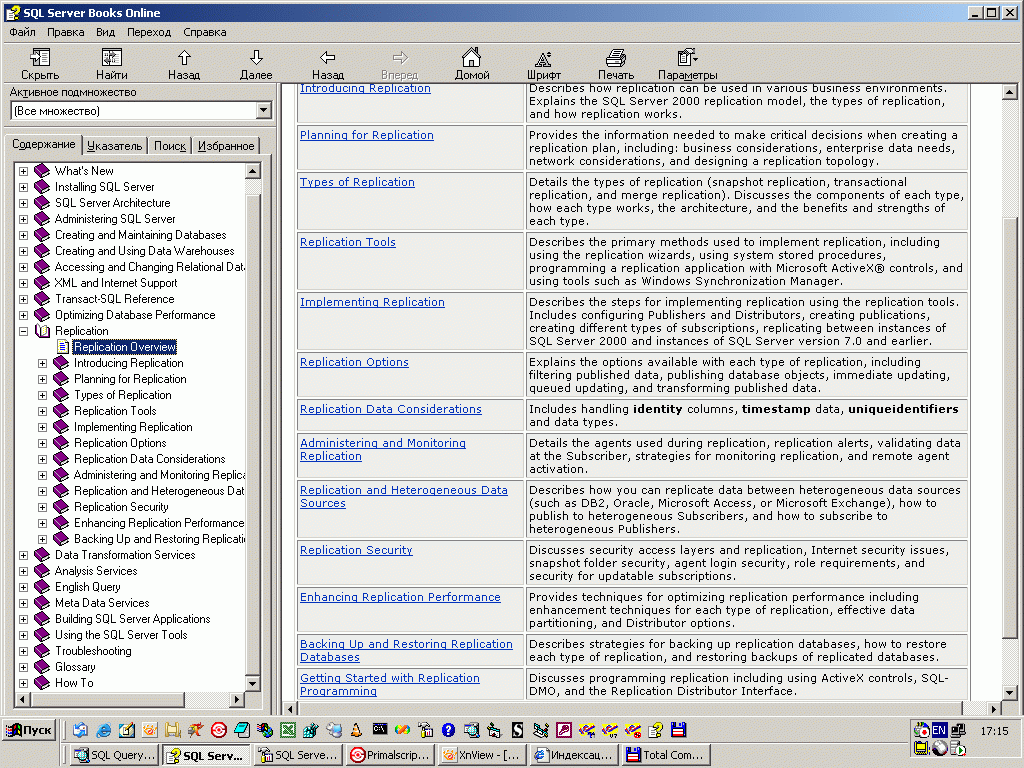Launch Excel from the quick launch bar
1024x768 pixels.
point(287,730)
